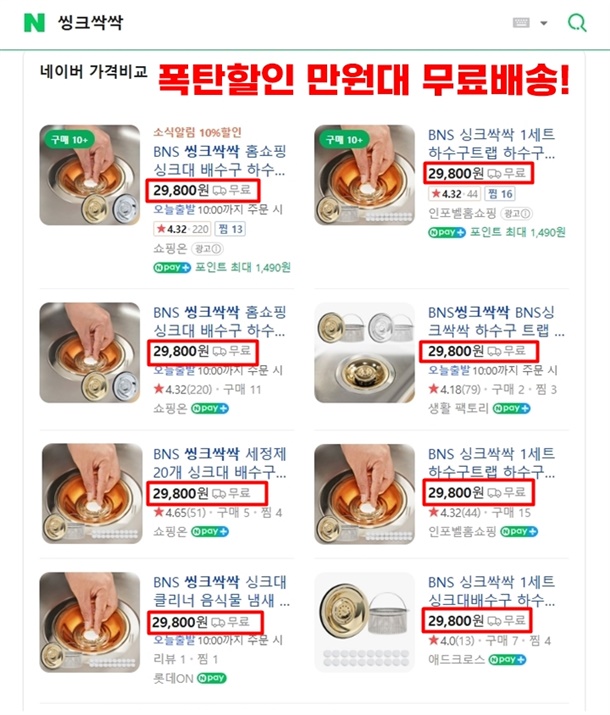Viewport: 610px width, 715px height.
Task: Click the green search magnifier icon
Action: coord(577,22)
